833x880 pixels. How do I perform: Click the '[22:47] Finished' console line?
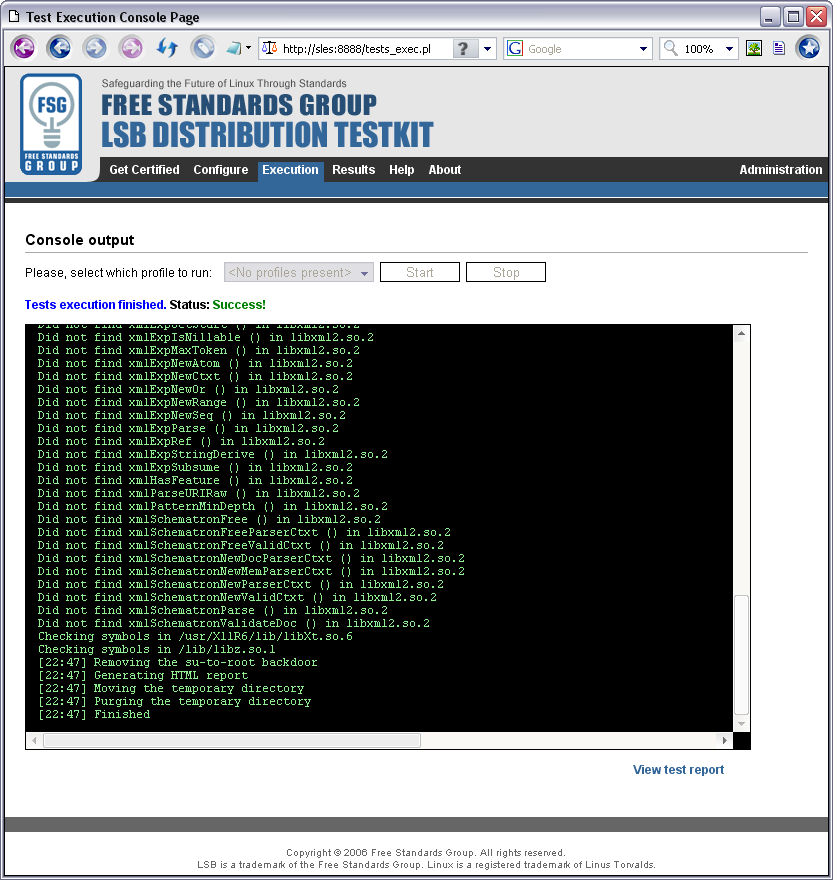pyautogui.click(x=94, y=714)
